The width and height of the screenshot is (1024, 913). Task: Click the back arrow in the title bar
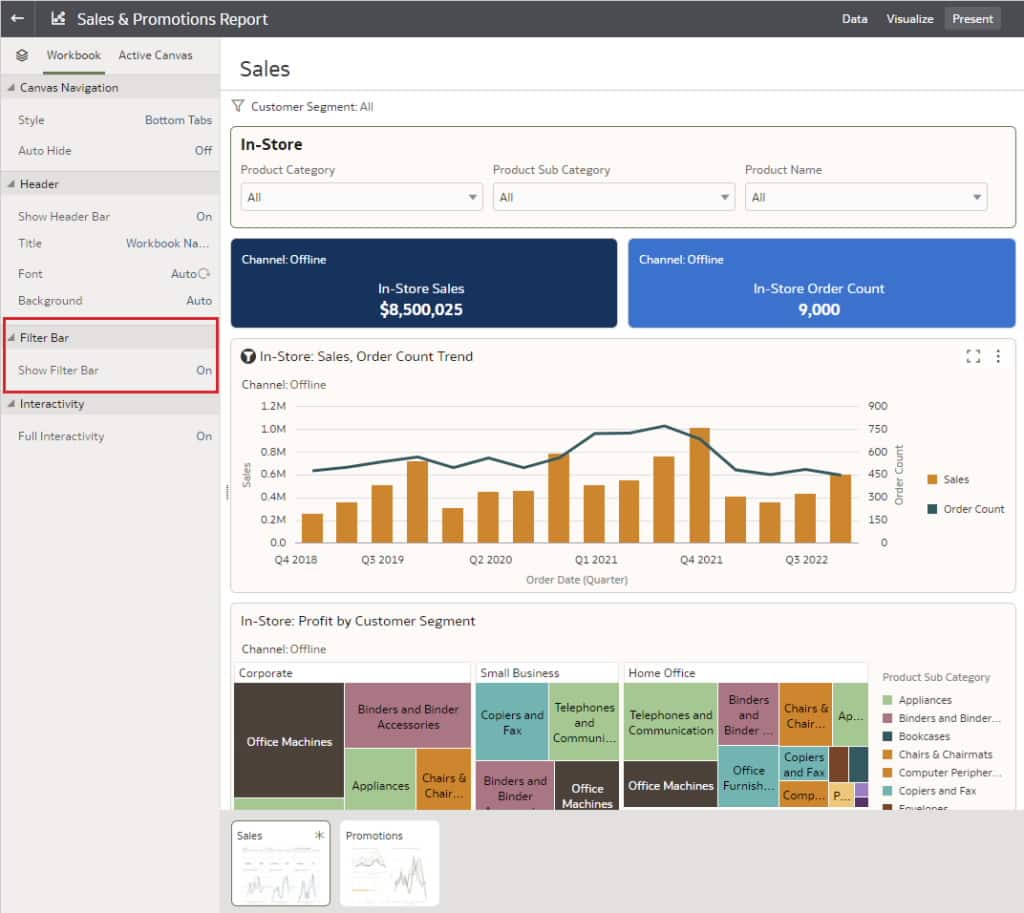point(15,18)
